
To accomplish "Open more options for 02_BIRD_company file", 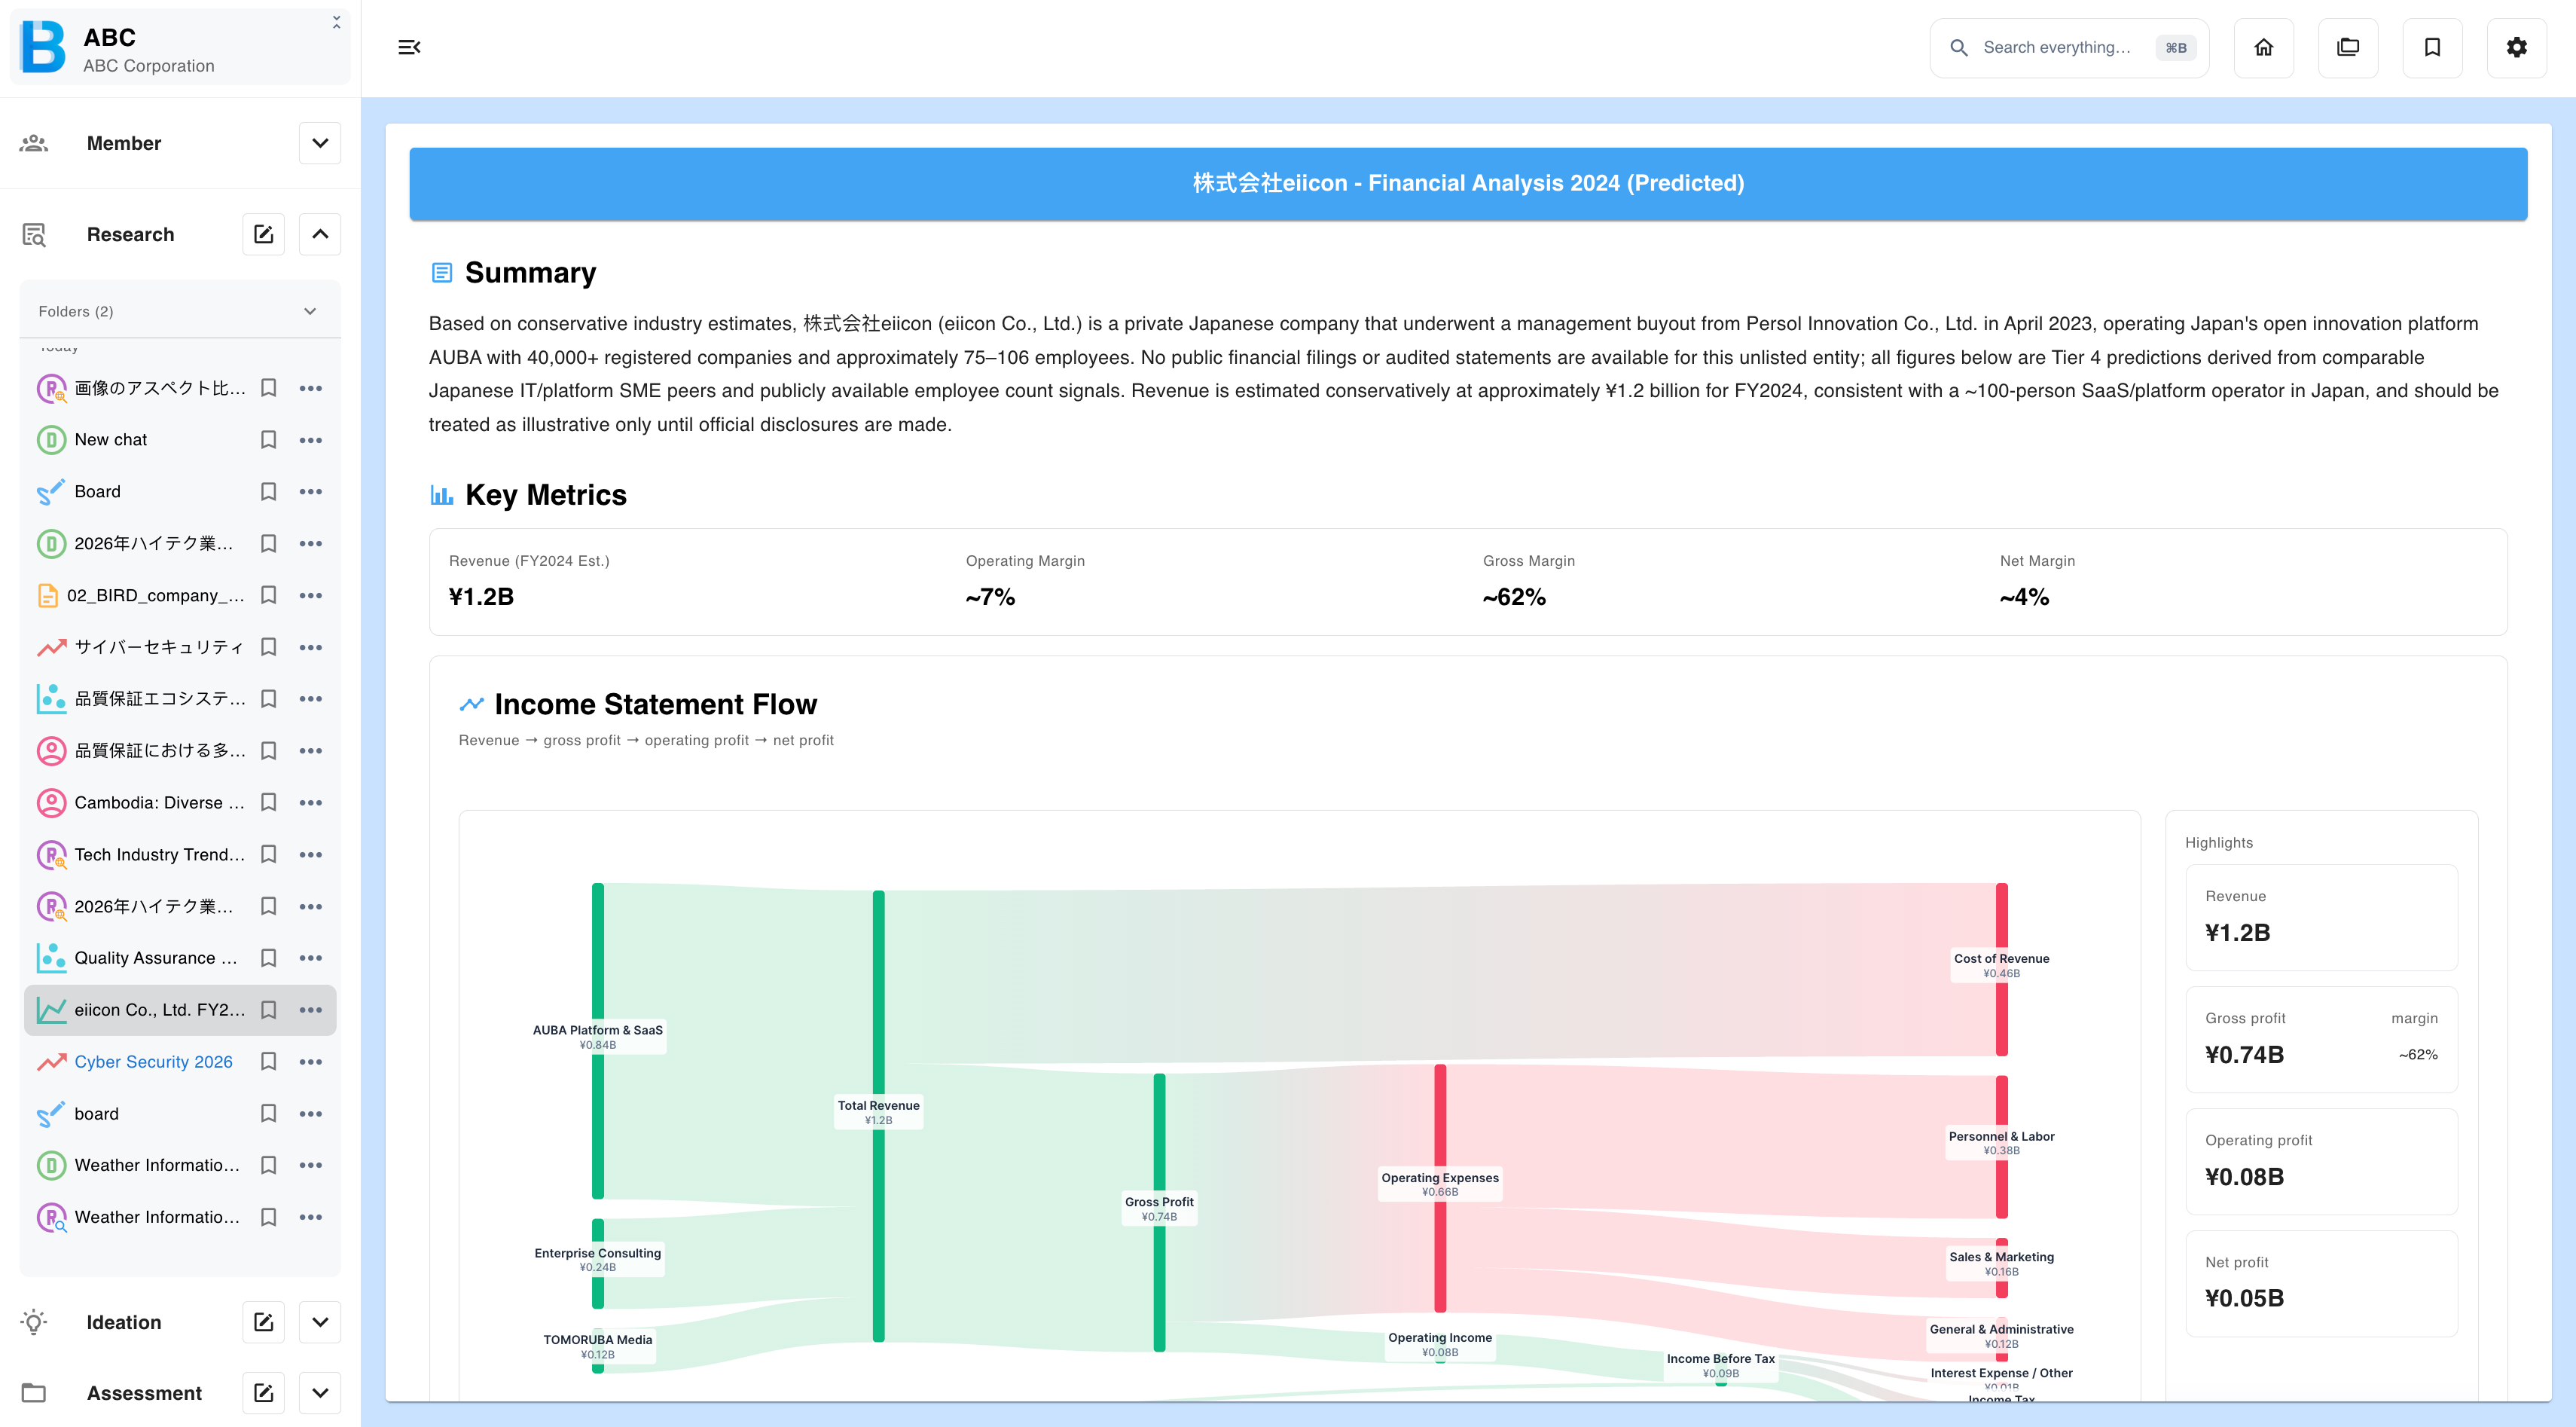I will click(311, 595).
